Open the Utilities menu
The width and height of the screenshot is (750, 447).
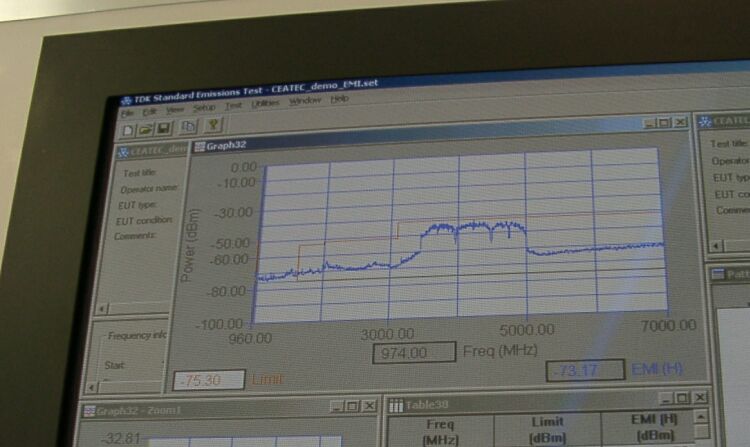pyautogui.click(x=265, y=104)
